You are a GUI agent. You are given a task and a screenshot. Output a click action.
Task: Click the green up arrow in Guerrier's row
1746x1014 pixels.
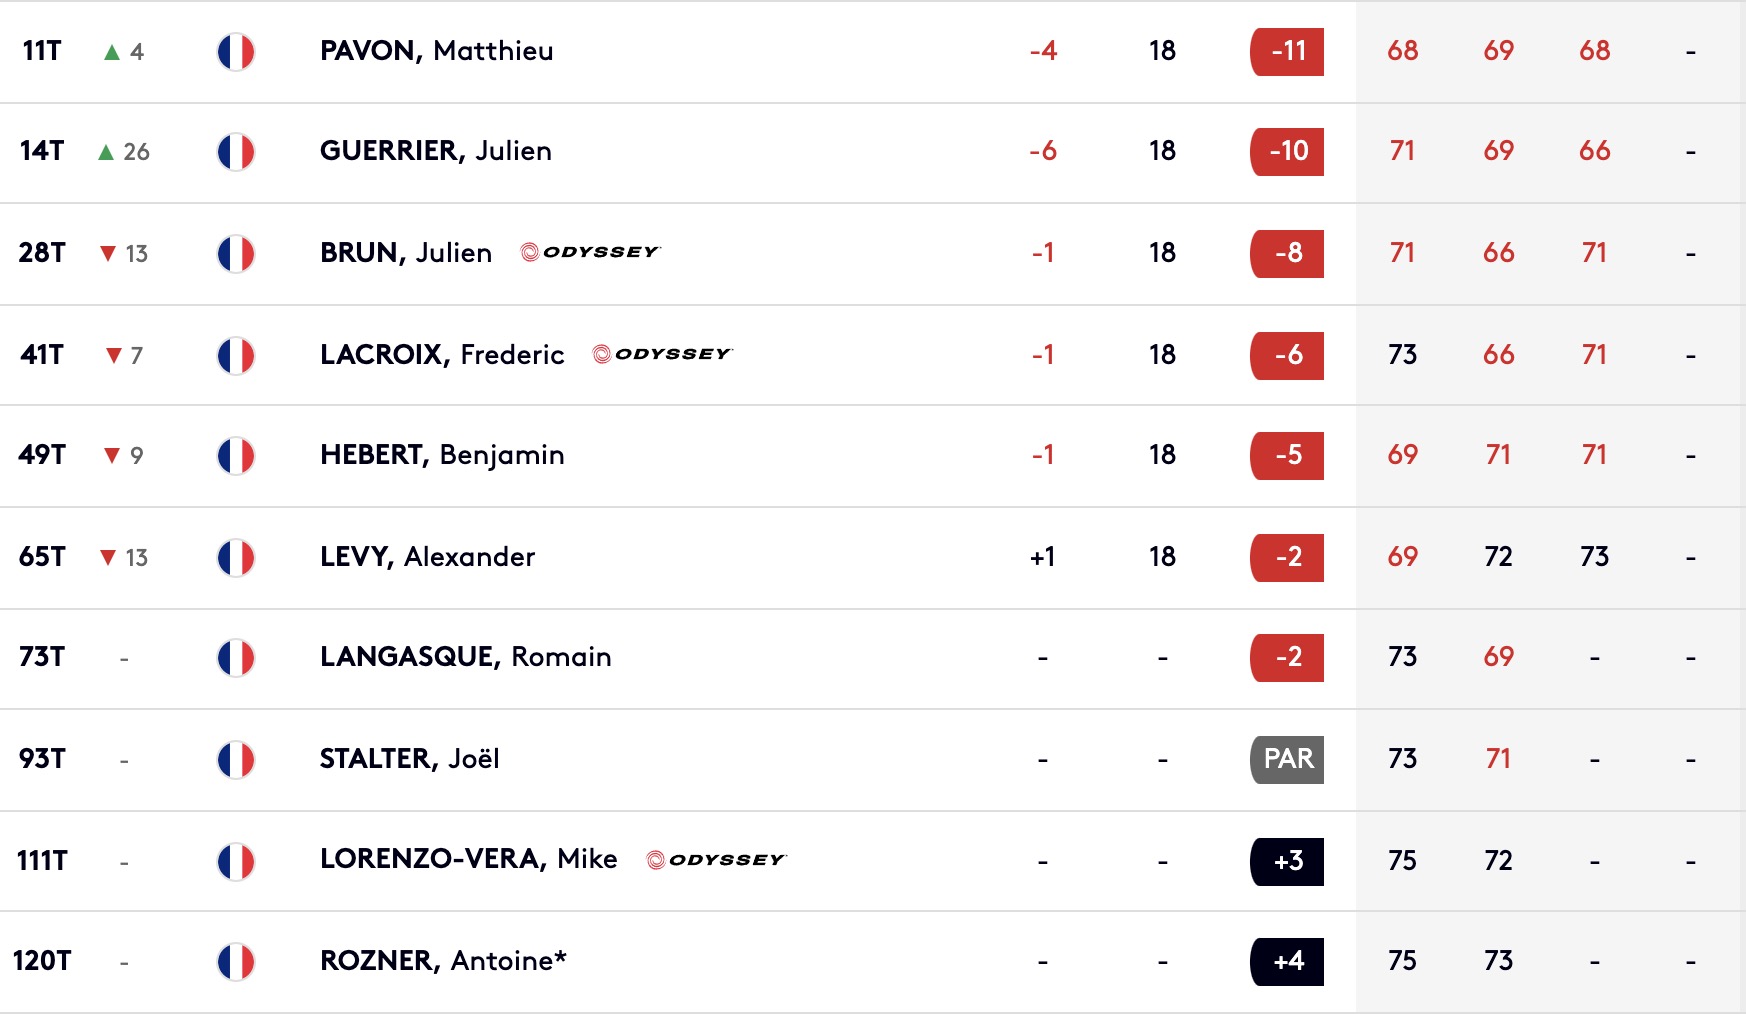tap(106, 152)
